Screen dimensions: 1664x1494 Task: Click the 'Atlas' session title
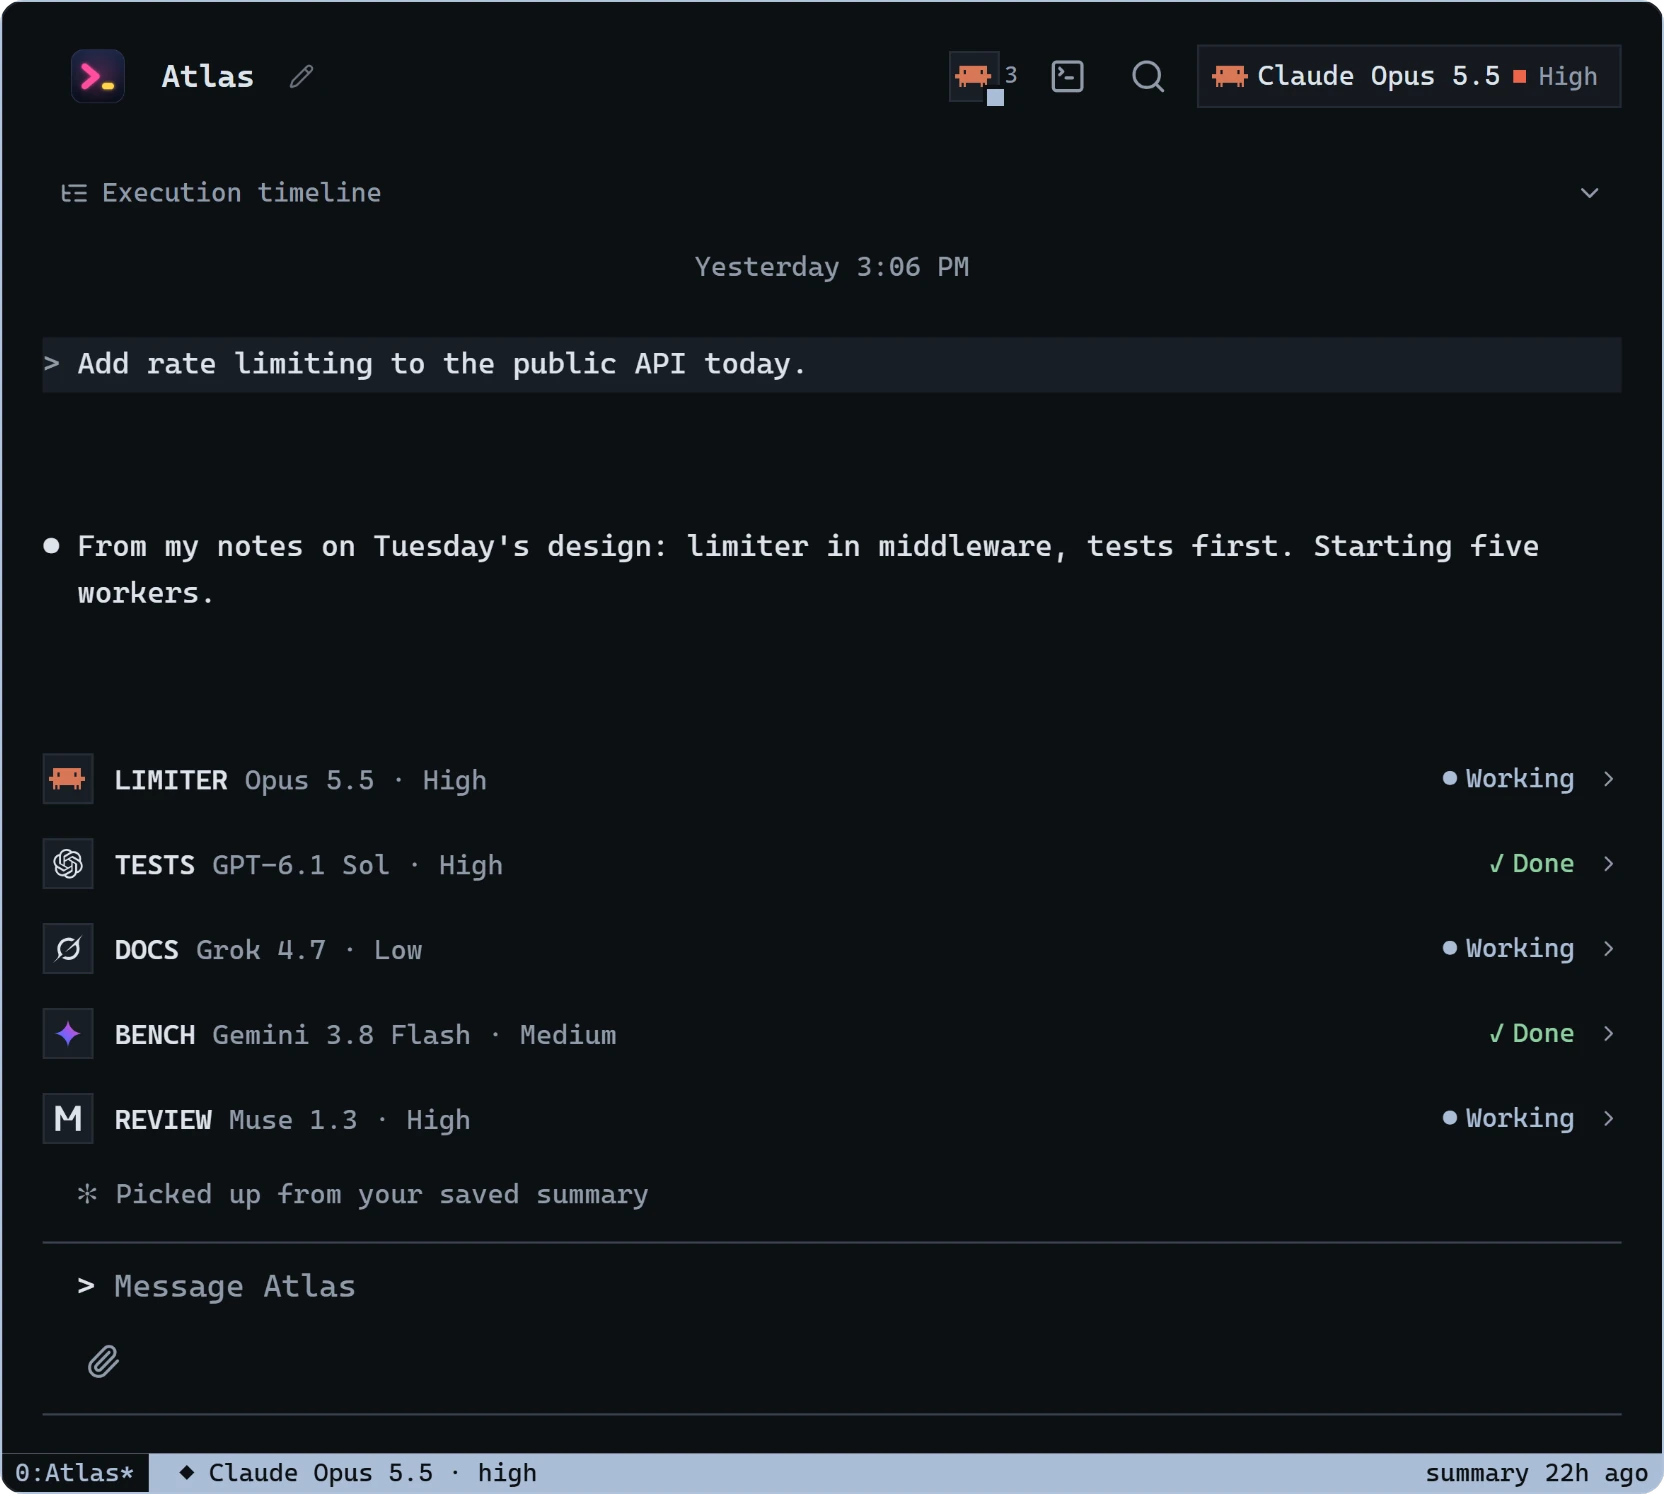[208, 76]
